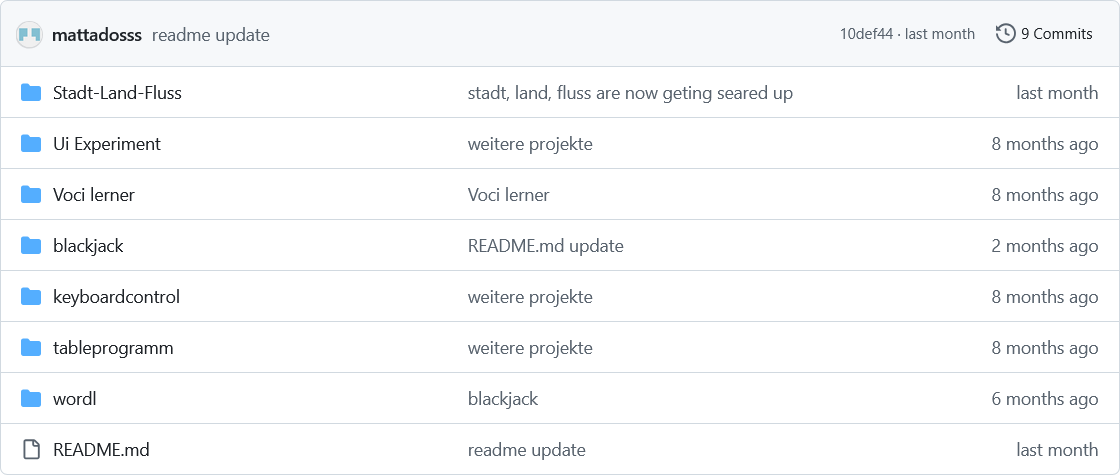Click the tableprogramm folder icon
Screen dimensions: 1120x475
point(31,348)
